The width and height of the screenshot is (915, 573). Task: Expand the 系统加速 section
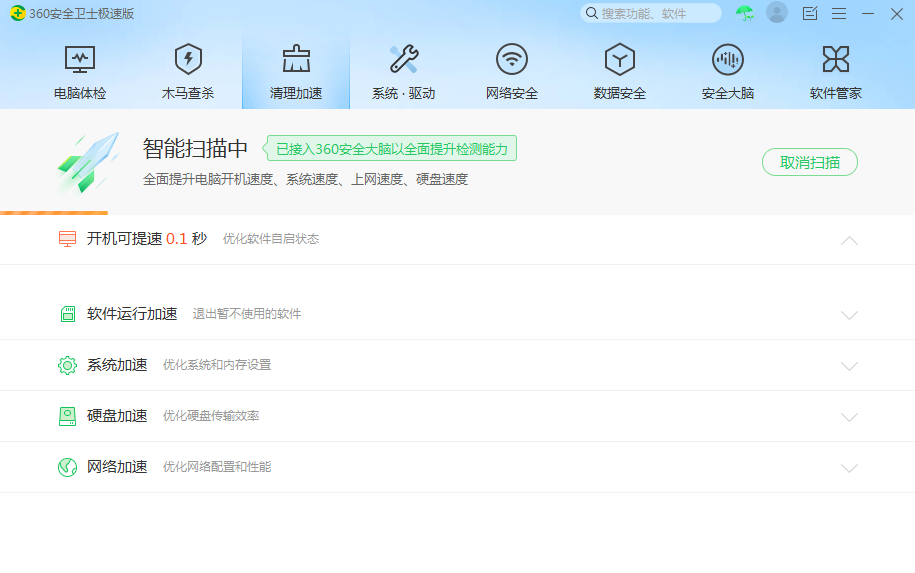tap(849, 366)
